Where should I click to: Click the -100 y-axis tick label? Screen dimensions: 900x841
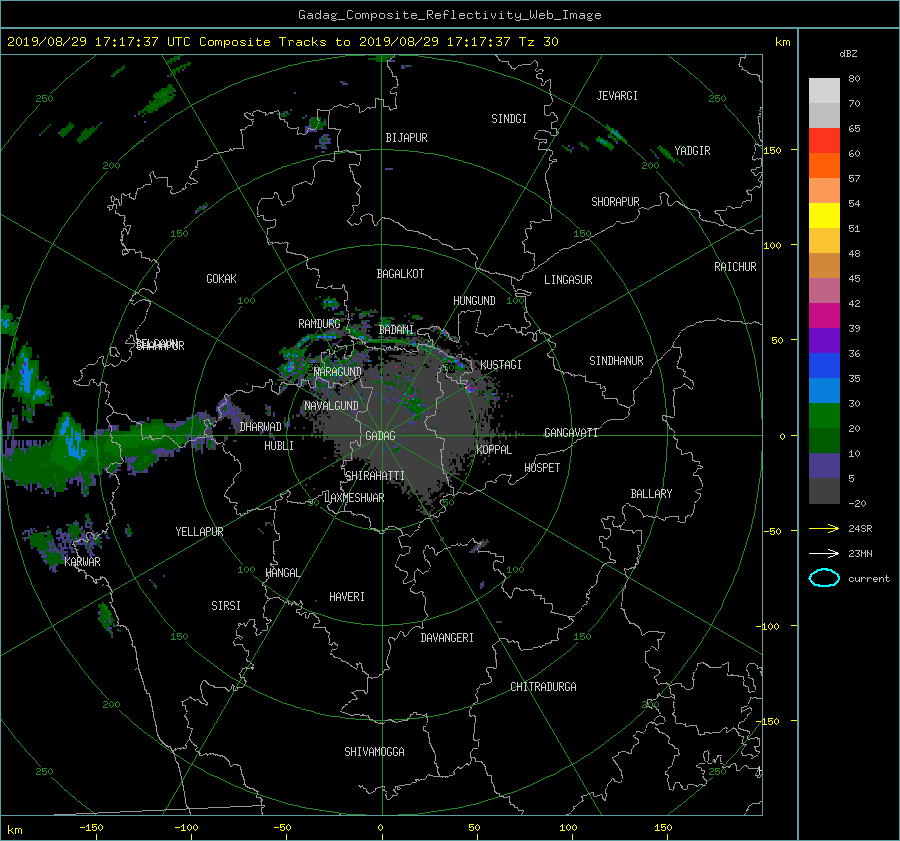pos(767,626)
